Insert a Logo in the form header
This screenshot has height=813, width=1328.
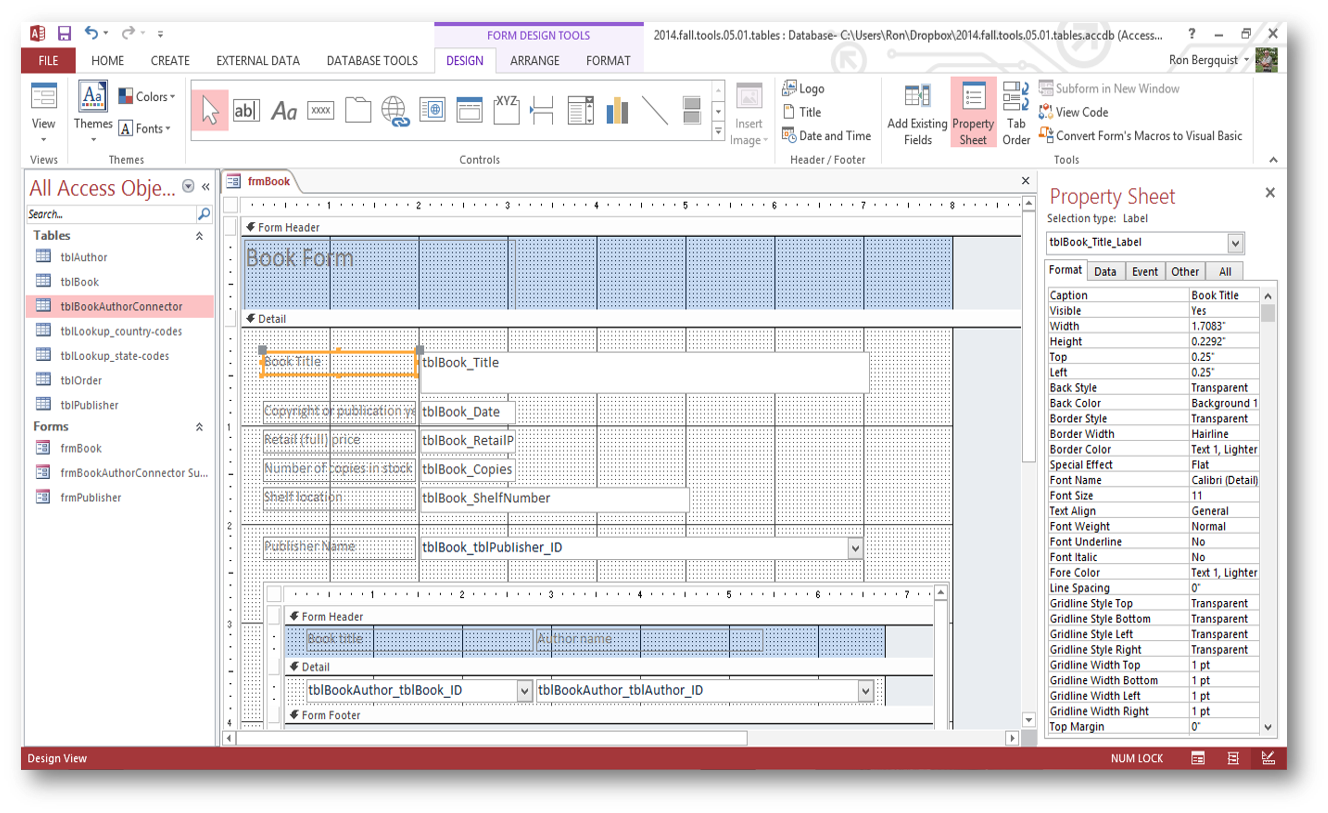coord(803,88)
